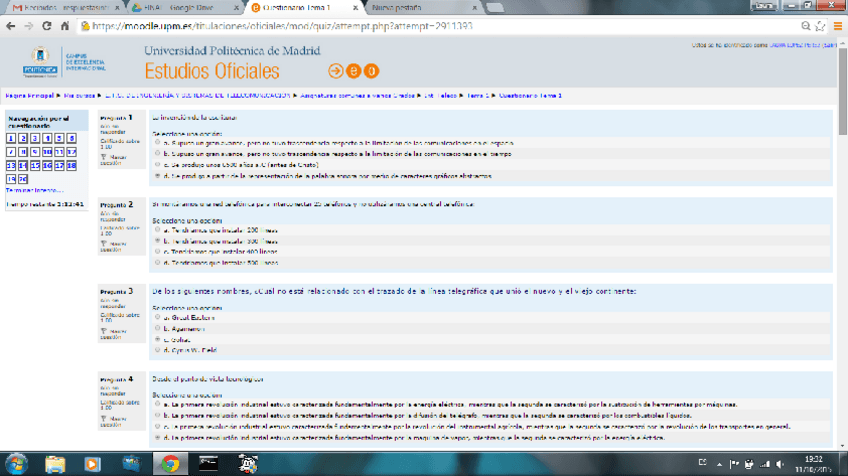The height and width of the screenshot is (476, 848).
Task: Select option c of Pregunta 4
Action: (158, 426)
